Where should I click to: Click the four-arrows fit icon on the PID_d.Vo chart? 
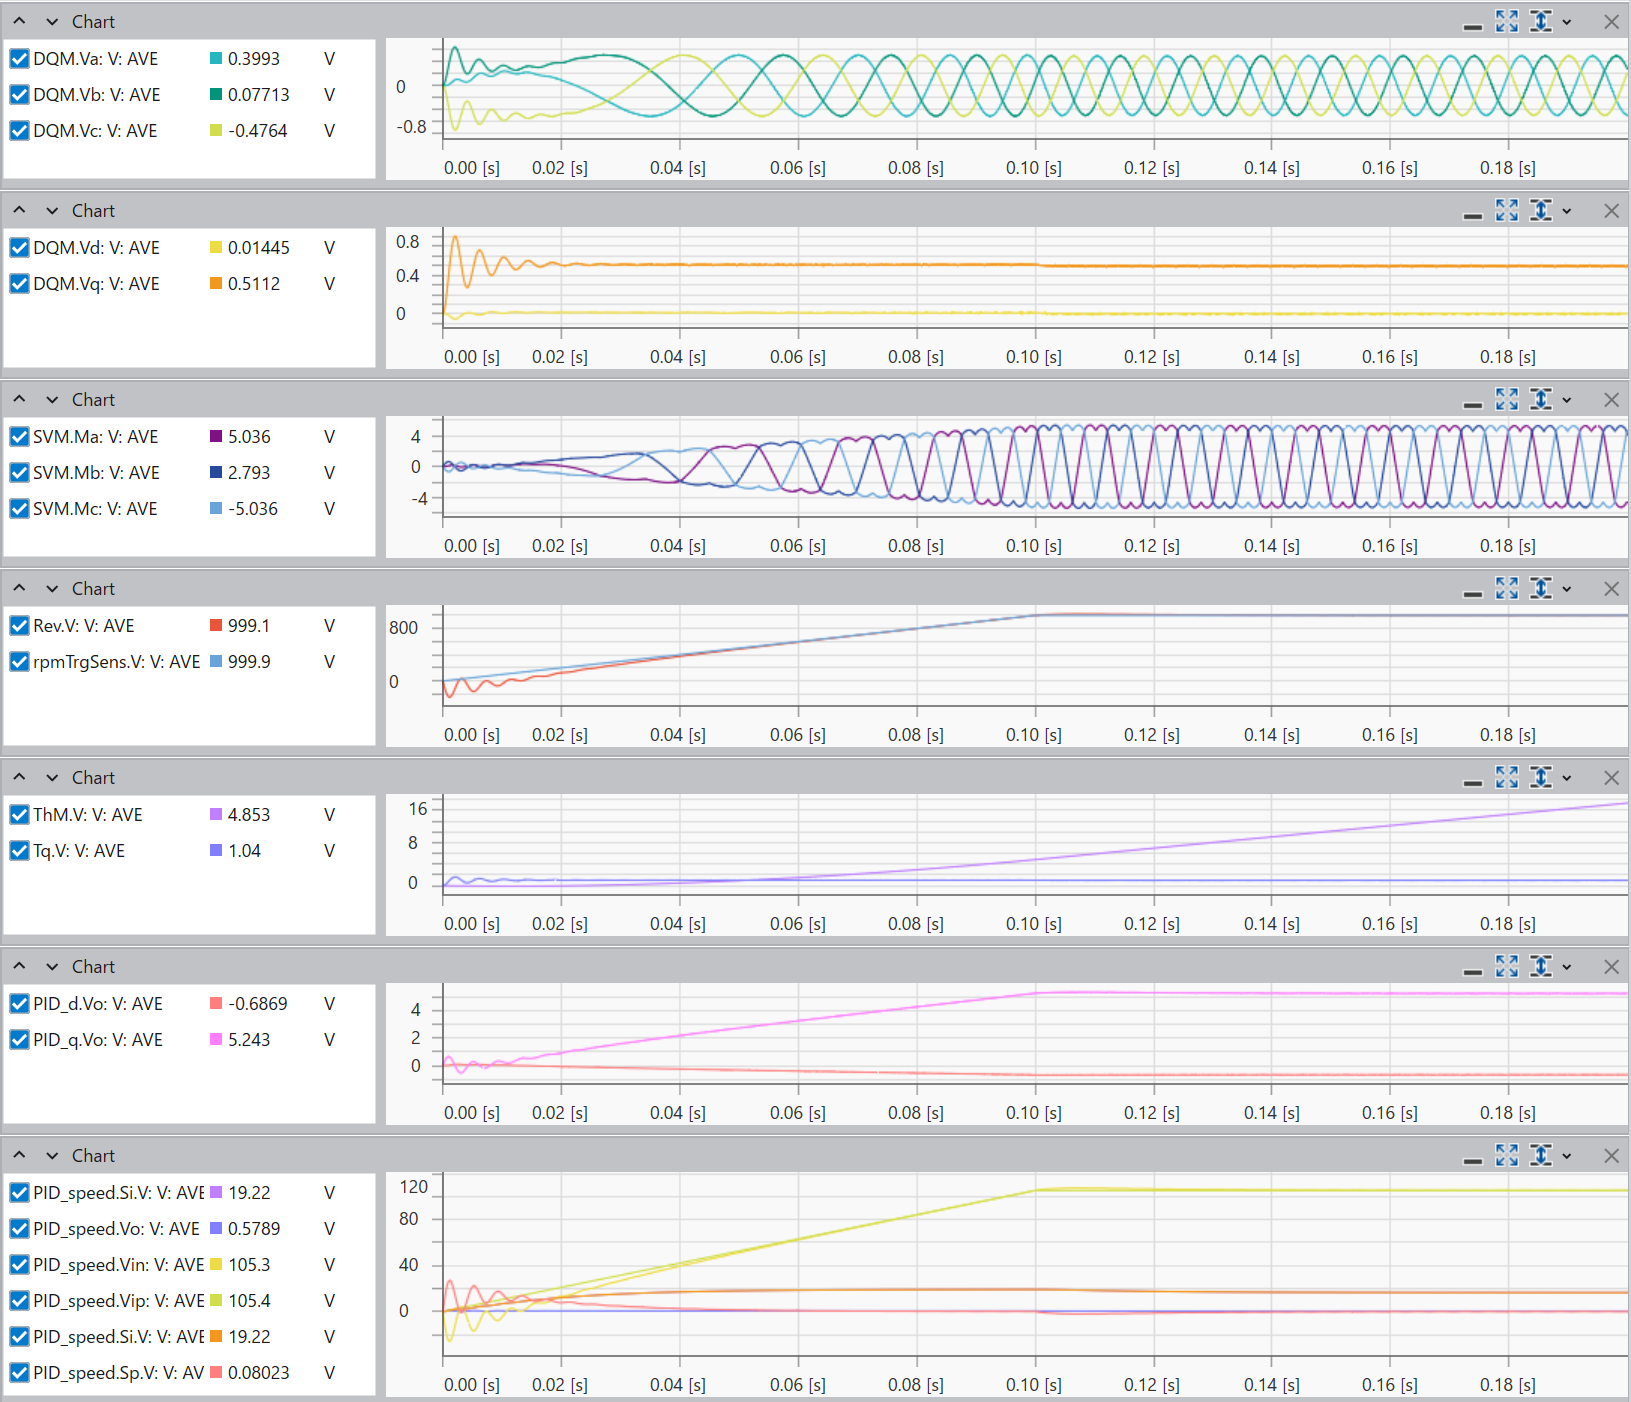point(1506,966)
